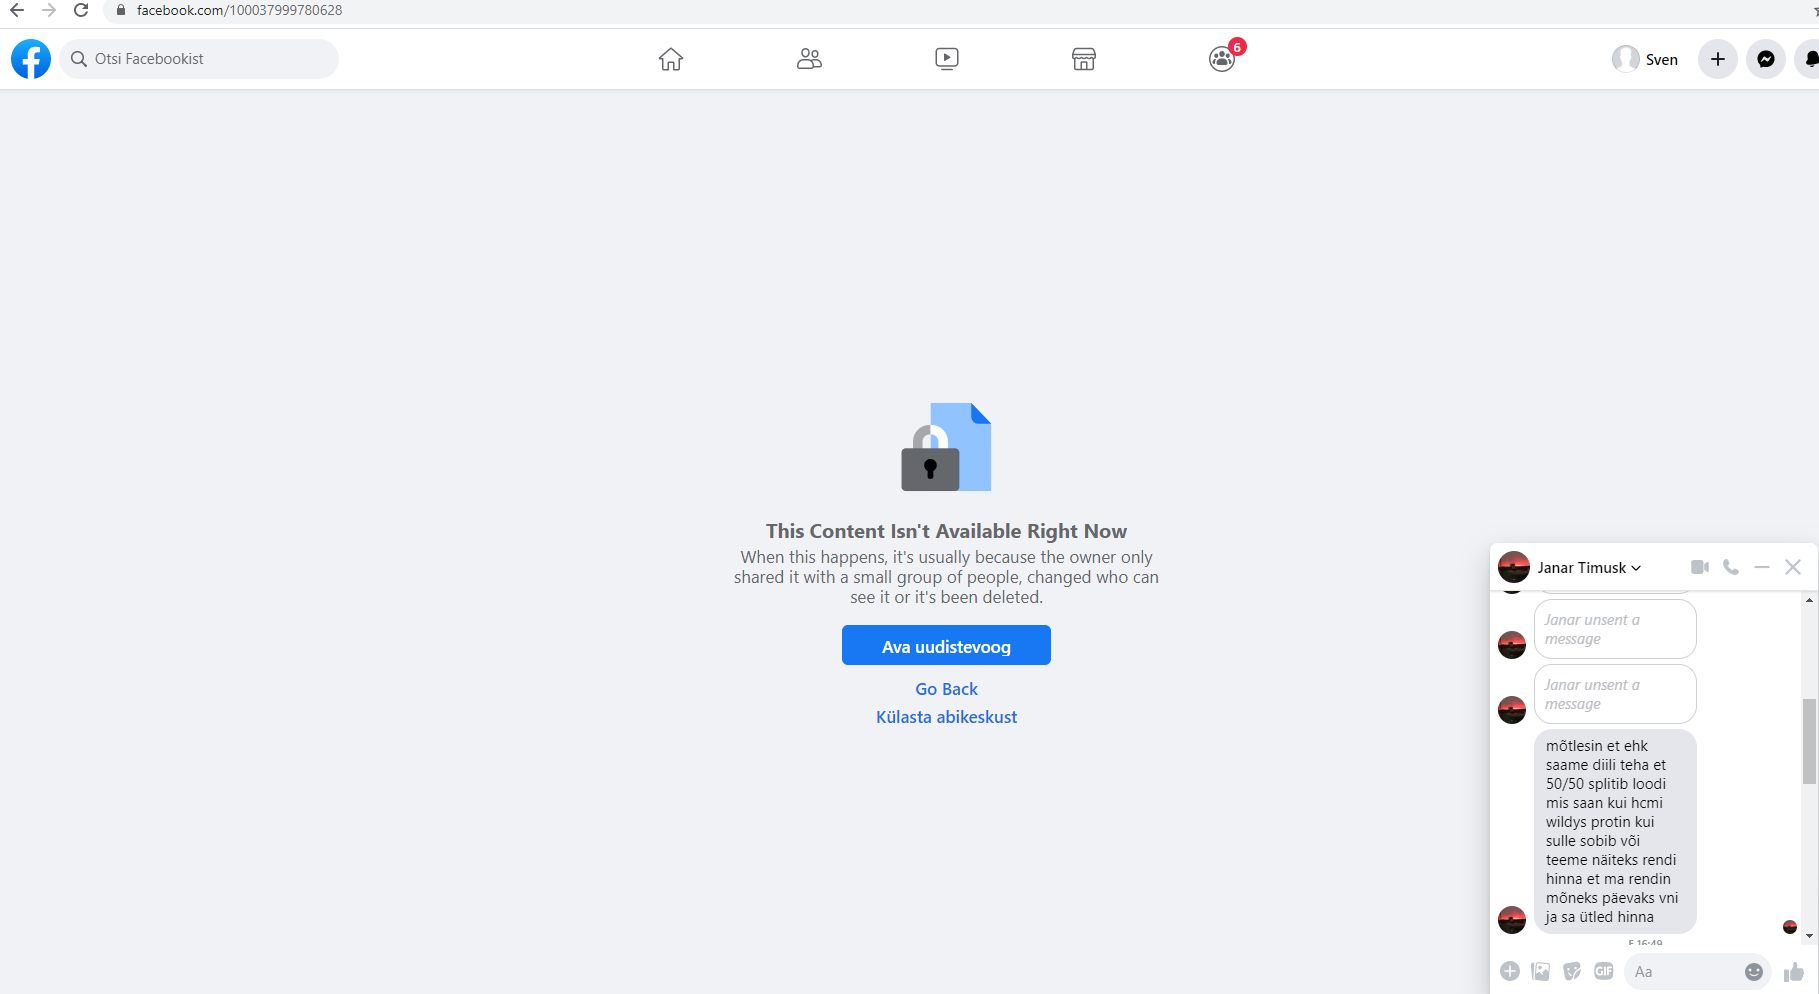Screen dimensions: 1819x994
Task: Click the sender avatar beside the "mõtlesin" message
Action: click(x=1512, y=919)
